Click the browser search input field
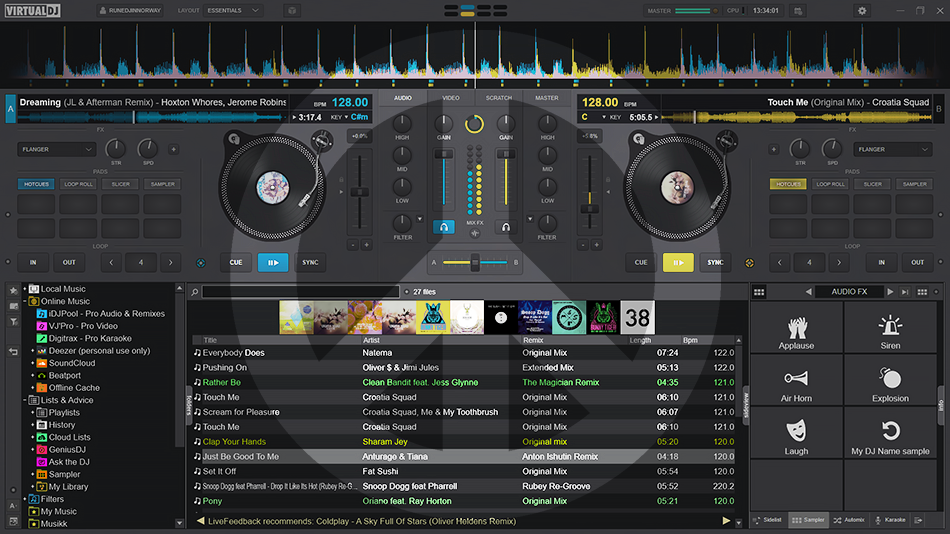This screenshot has width=950, height=534. [300, 292]
